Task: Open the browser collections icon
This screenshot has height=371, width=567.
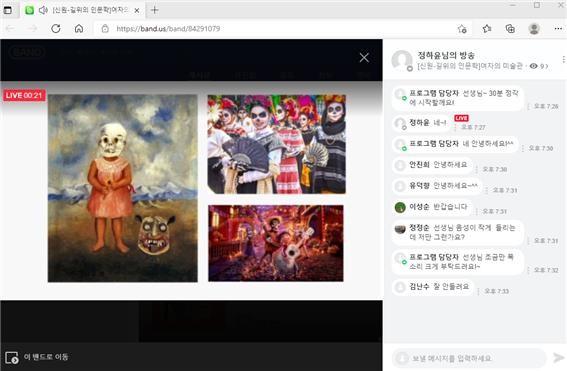Action: [510, 29]
